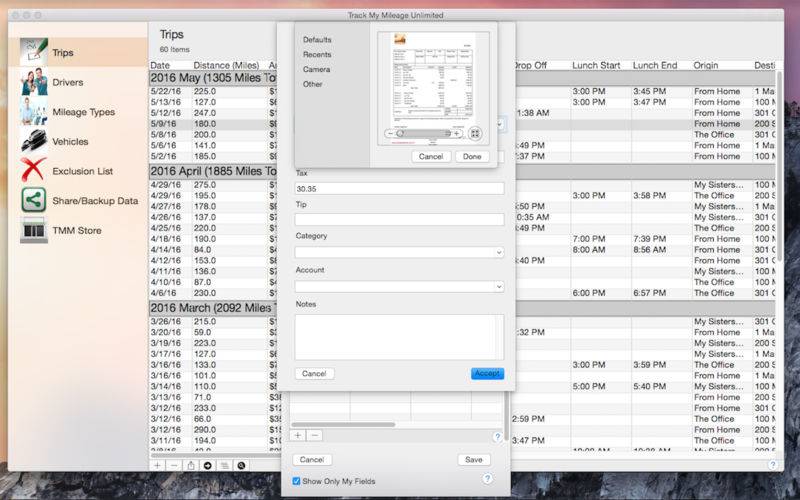Select Defaults in the image source list

[x=317, y=39]
